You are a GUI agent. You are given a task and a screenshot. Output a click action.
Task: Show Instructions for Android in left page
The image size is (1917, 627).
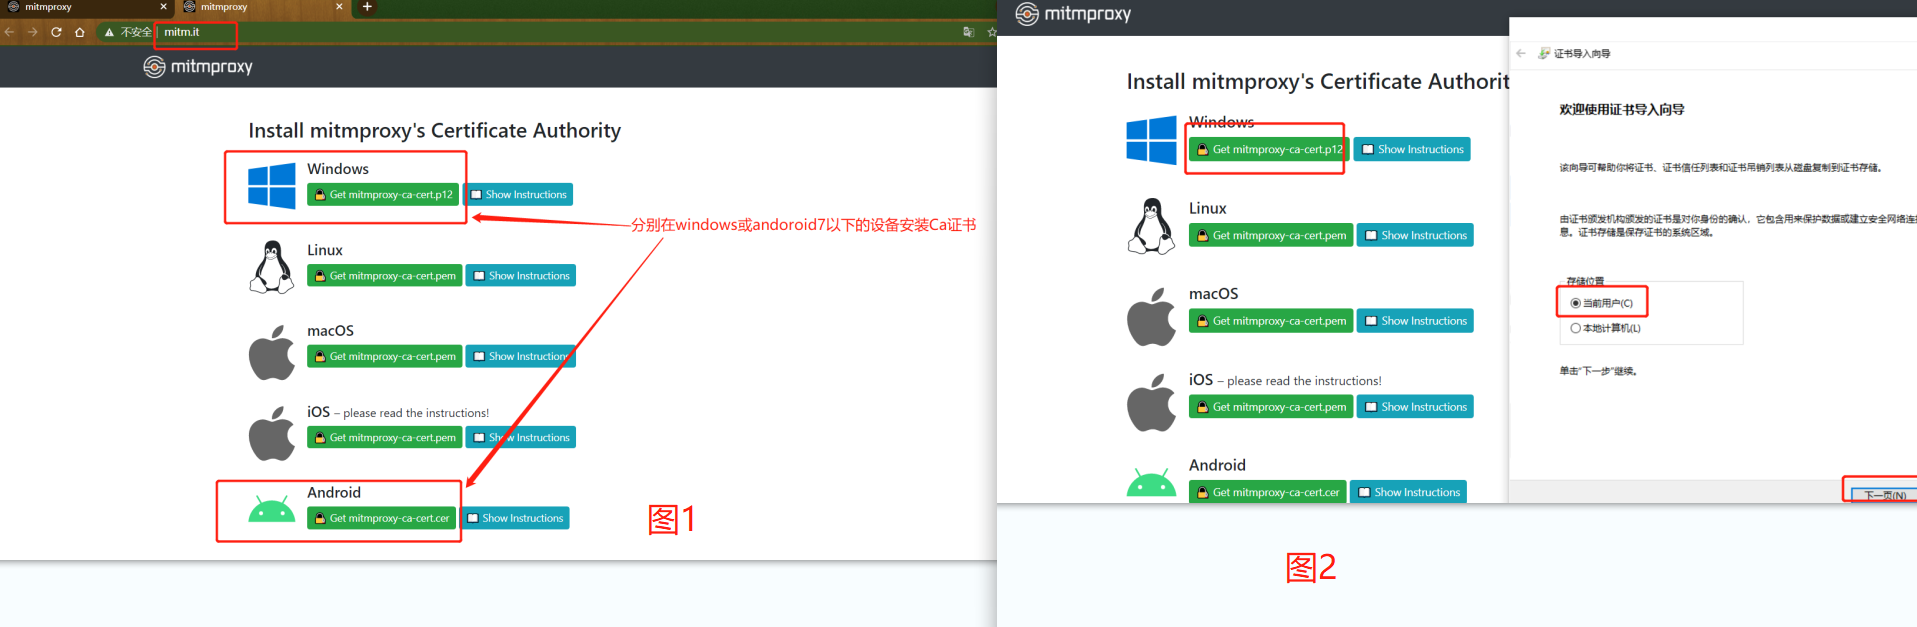click(x=515, y=518)
